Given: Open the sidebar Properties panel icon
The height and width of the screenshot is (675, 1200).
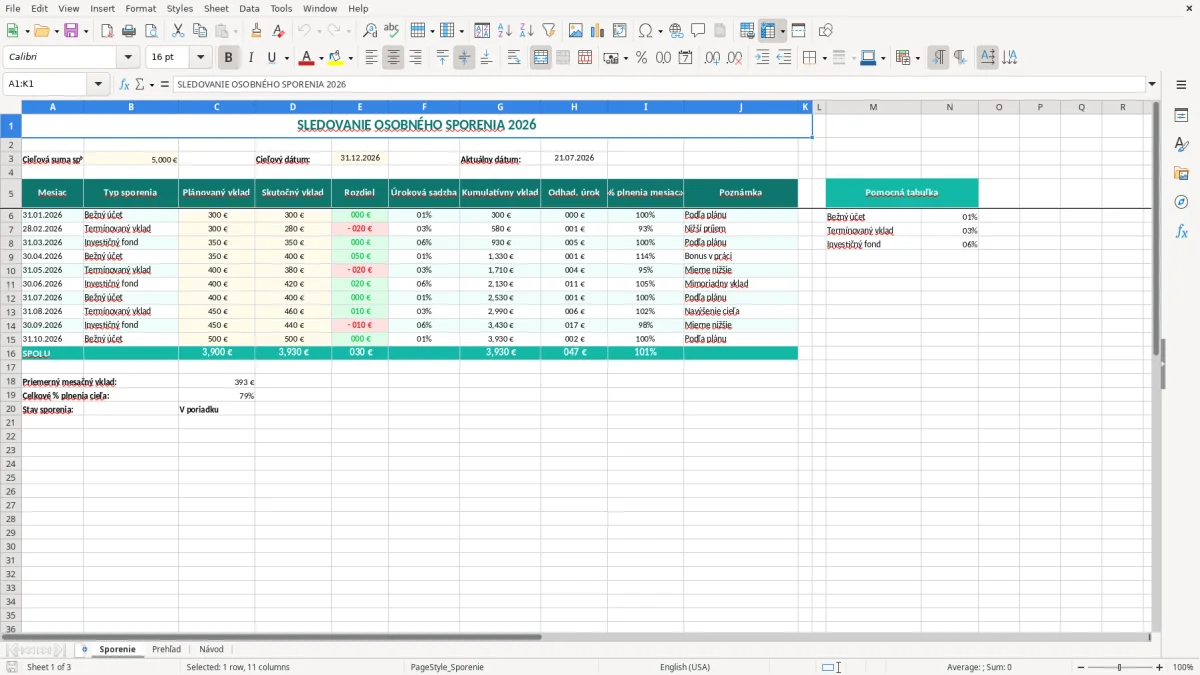Looking at the screenshot, I should point(1181,116).
